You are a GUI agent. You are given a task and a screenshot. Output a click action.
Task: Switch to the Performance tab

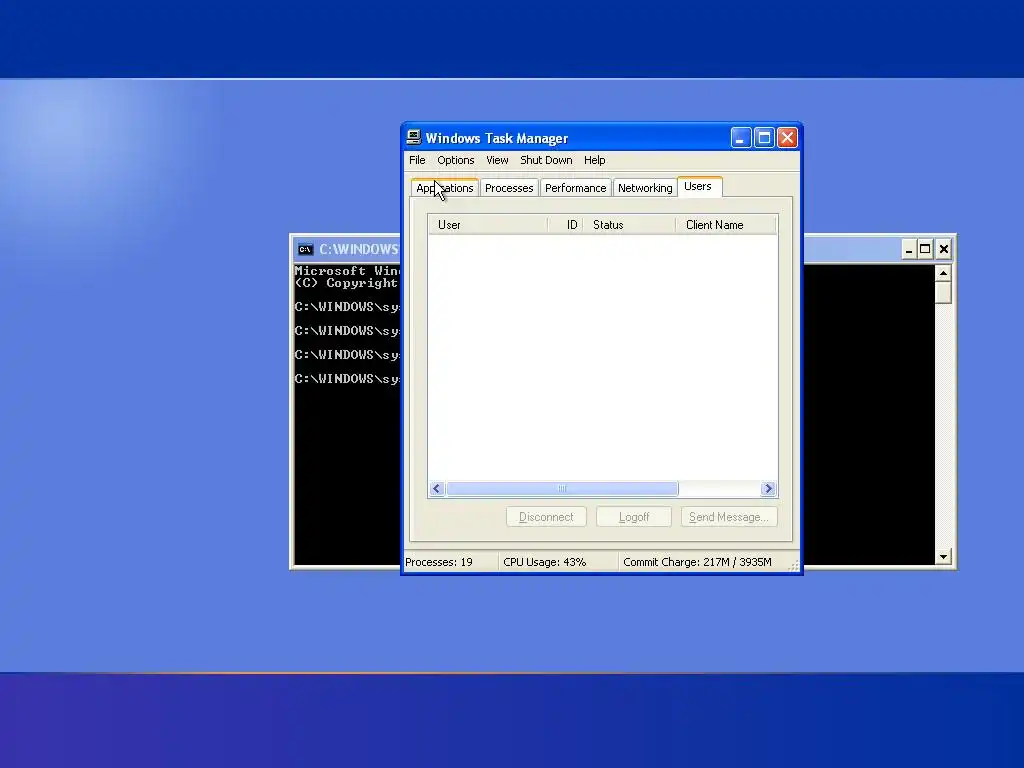point(575,188)
